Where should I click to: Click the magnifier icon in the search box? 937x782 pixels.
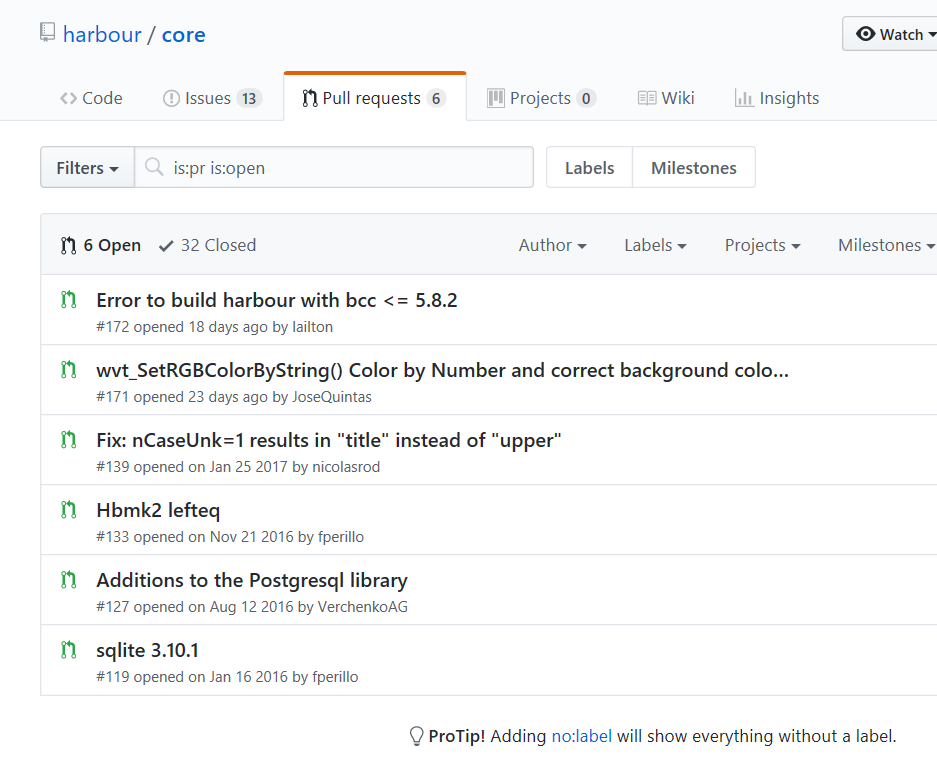pyautogui.click(x=154, y=168)
